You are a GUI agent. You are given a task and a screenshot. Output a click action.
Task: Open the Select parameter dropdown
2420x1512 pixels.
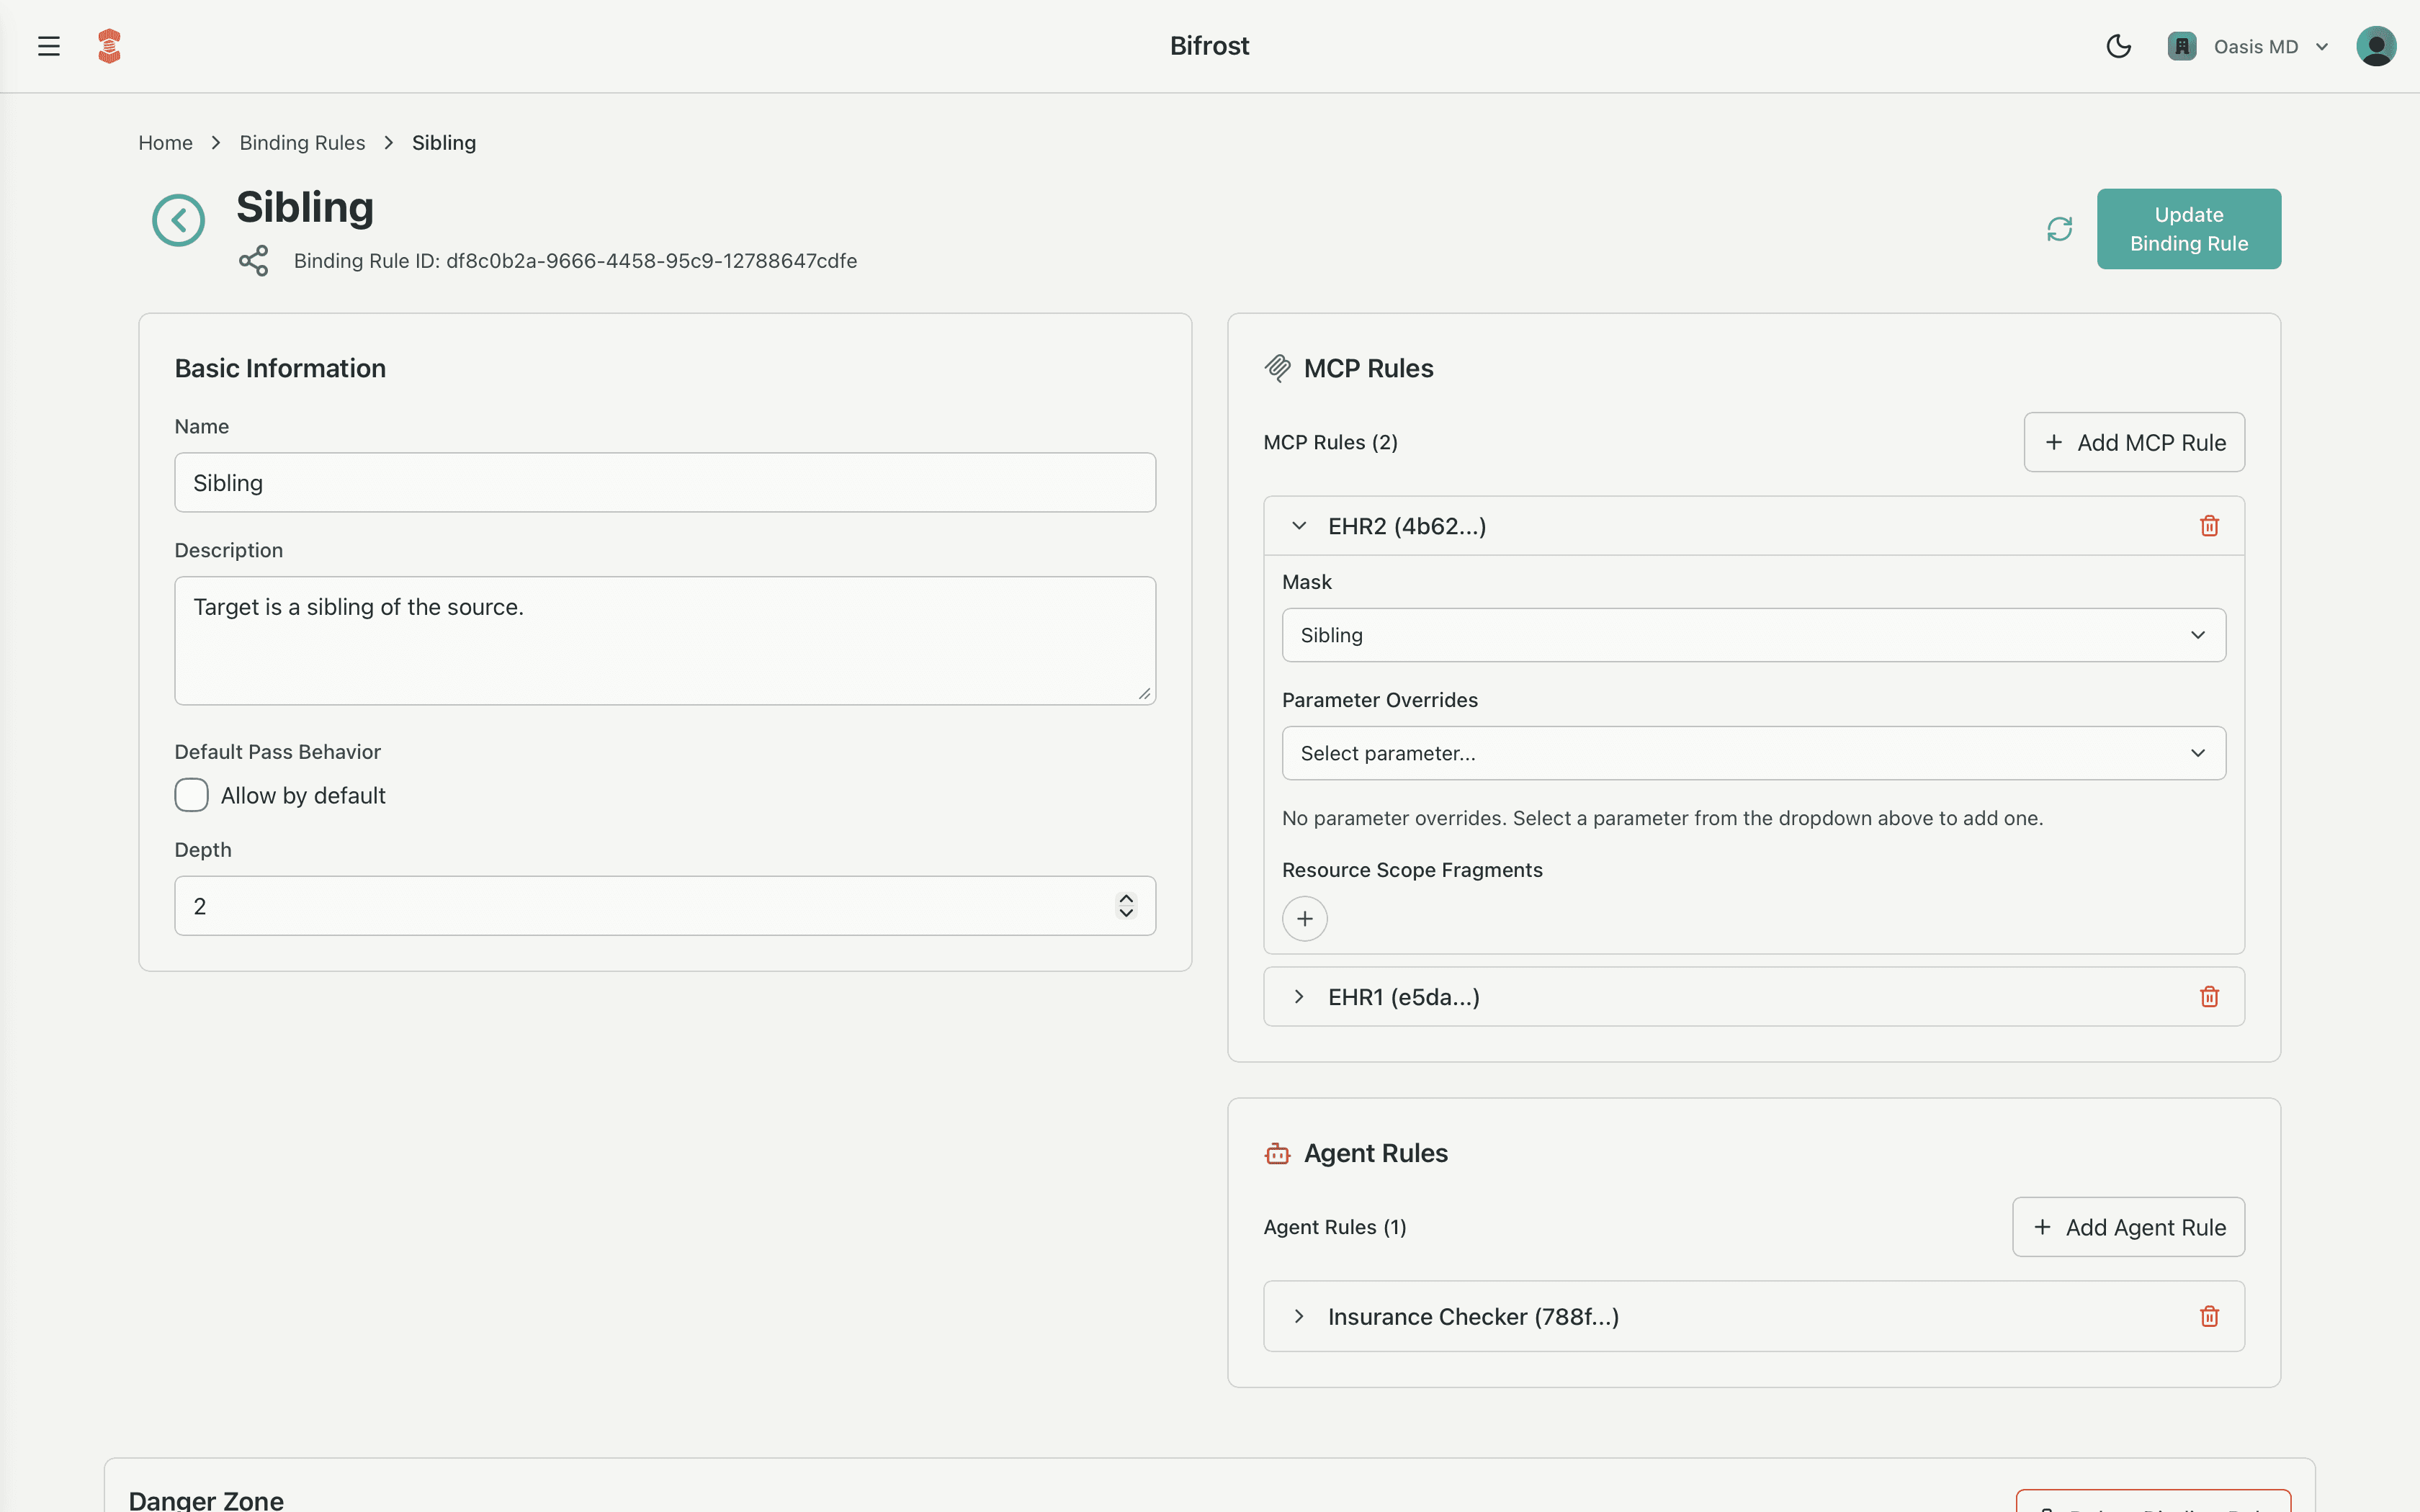pos(1753,753)
